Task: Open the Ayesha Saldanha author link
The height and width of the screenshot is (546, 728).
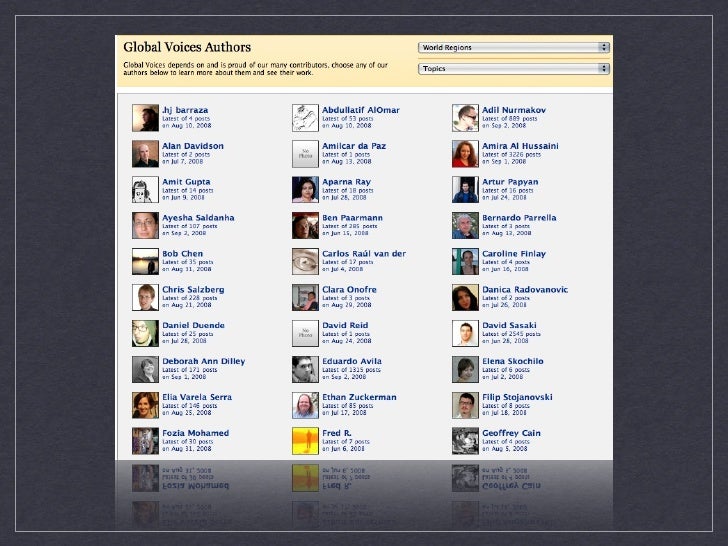Action: (x=198, y=218)
